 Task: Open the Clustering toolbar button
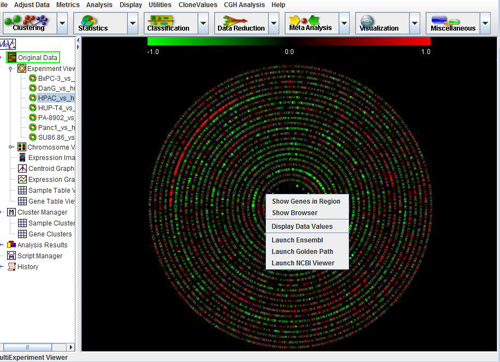point(29,23)
